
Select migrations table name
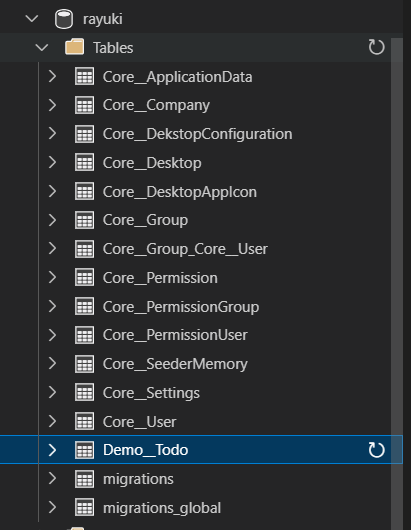click(x=138, y=479)
